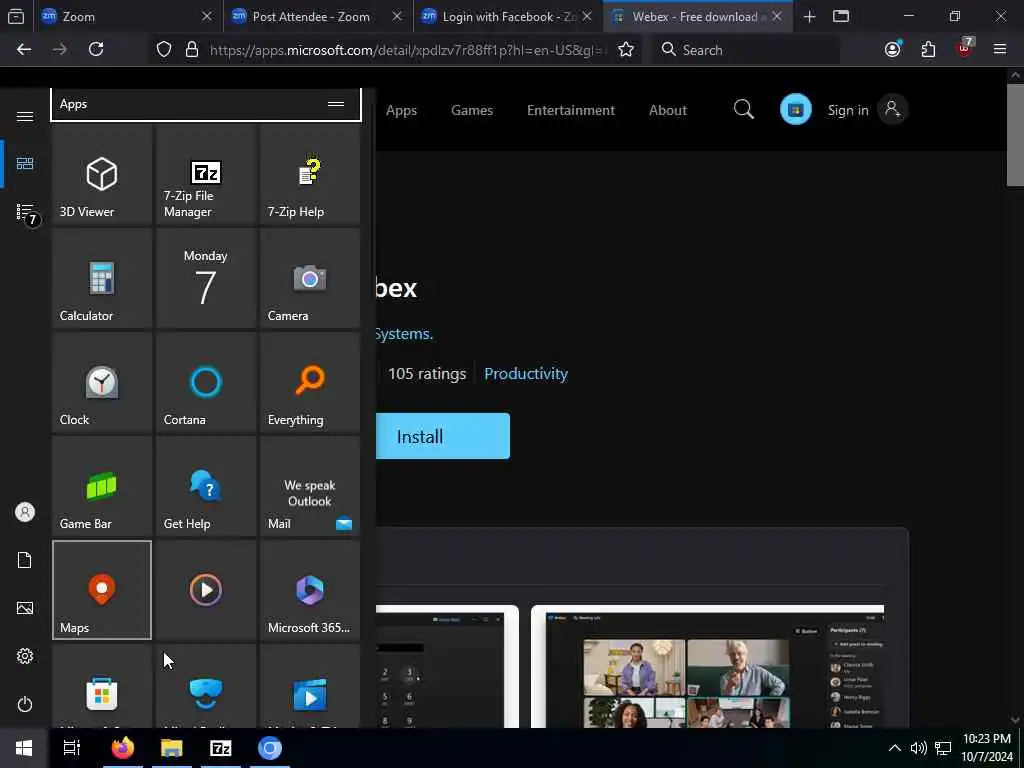Screen dimensions: 1024x768
Task: Open 7-Zip from the taskbar
Action: (x=221, y=748)
